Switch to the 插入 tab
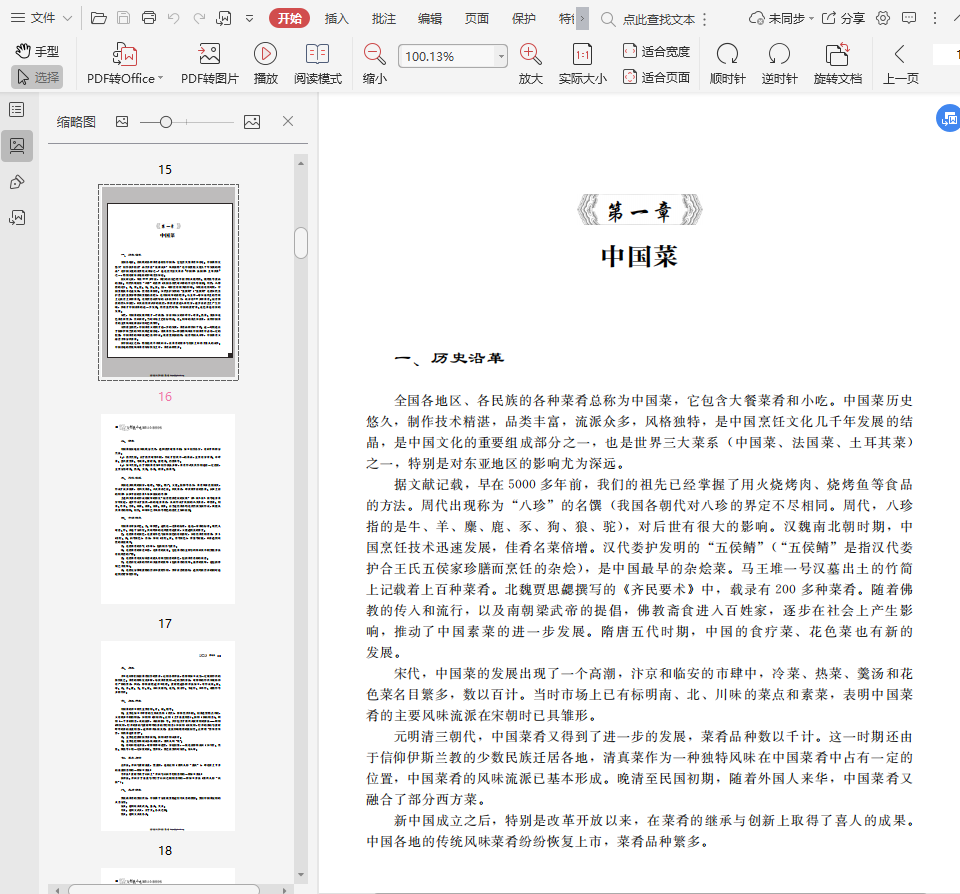The height and width of the screenshot is (894, 960). pos(336,19)
